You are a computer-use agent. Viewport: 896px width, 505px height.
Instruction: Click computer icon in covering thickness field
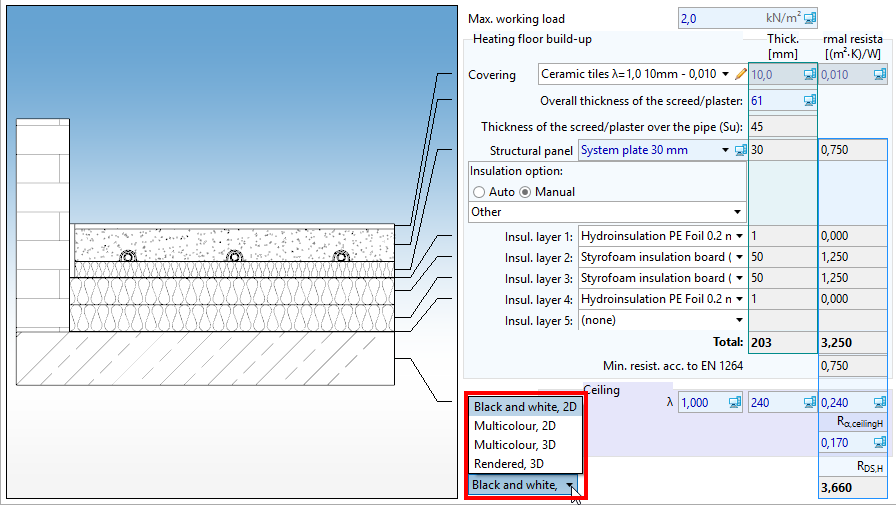click(810, 74)
